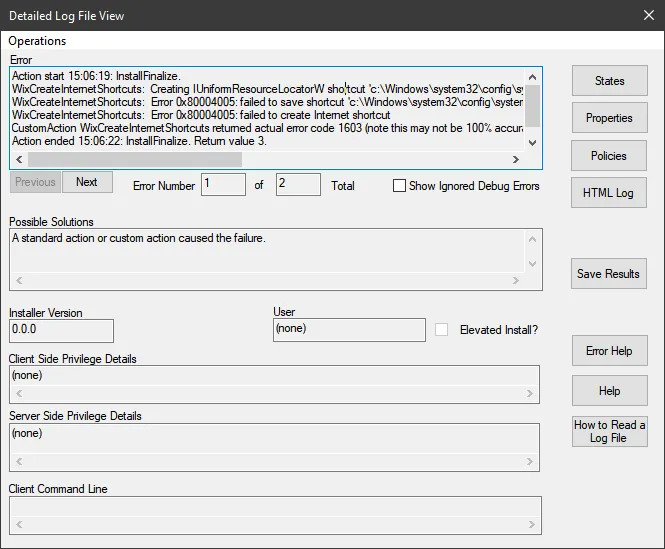Open the Operations menu
The image size is (665, 549).
point(37,41)
